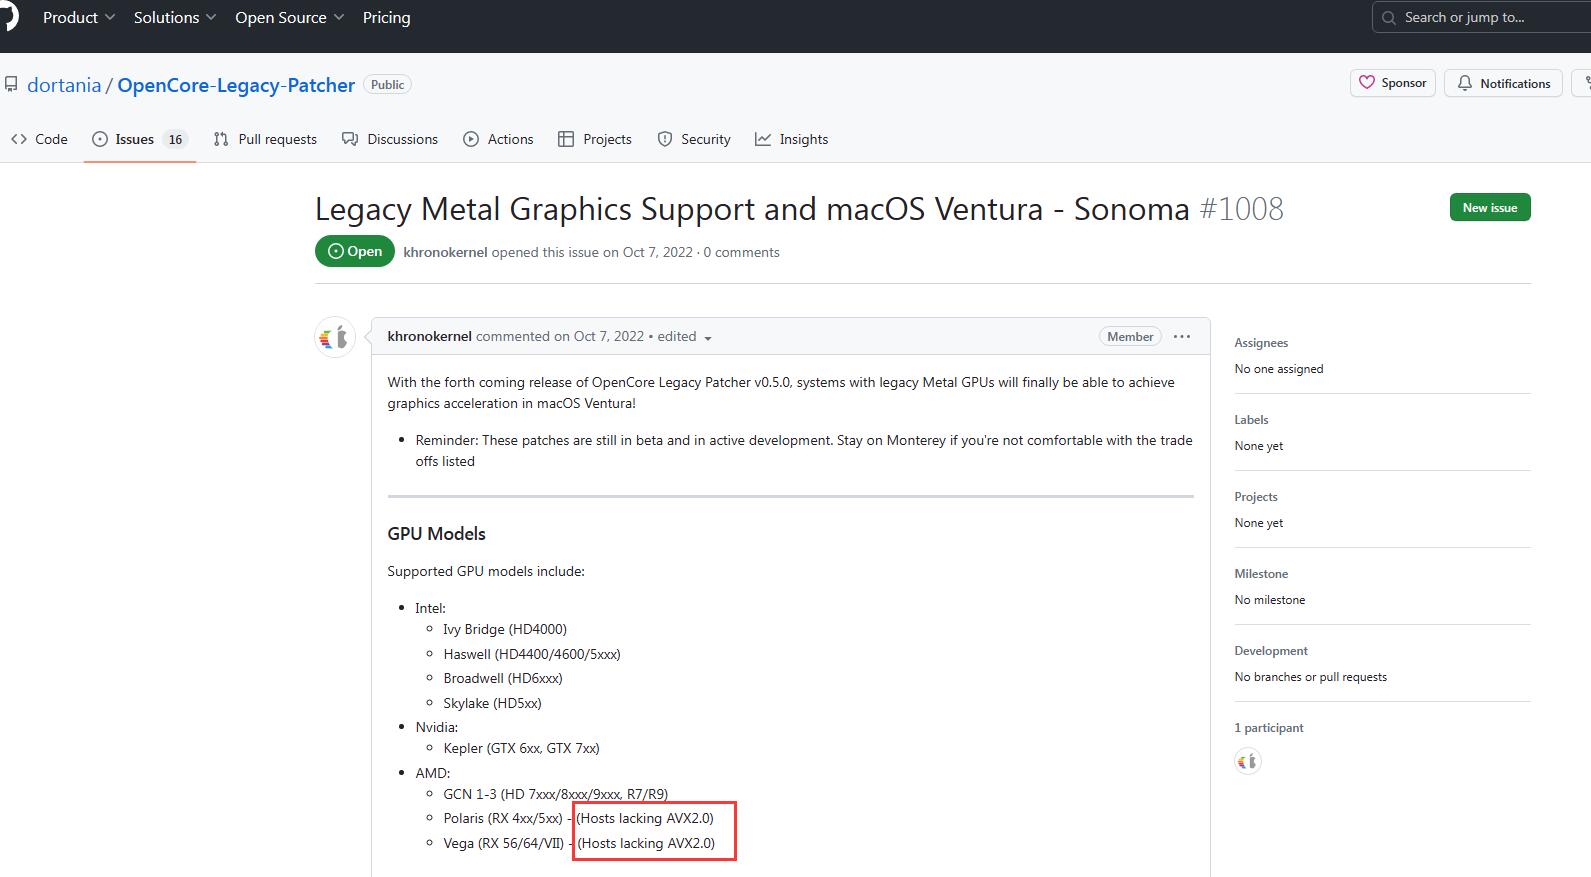Click 'No one assigned' text
The image size is (1591, 877).
tap(1279, 369)
